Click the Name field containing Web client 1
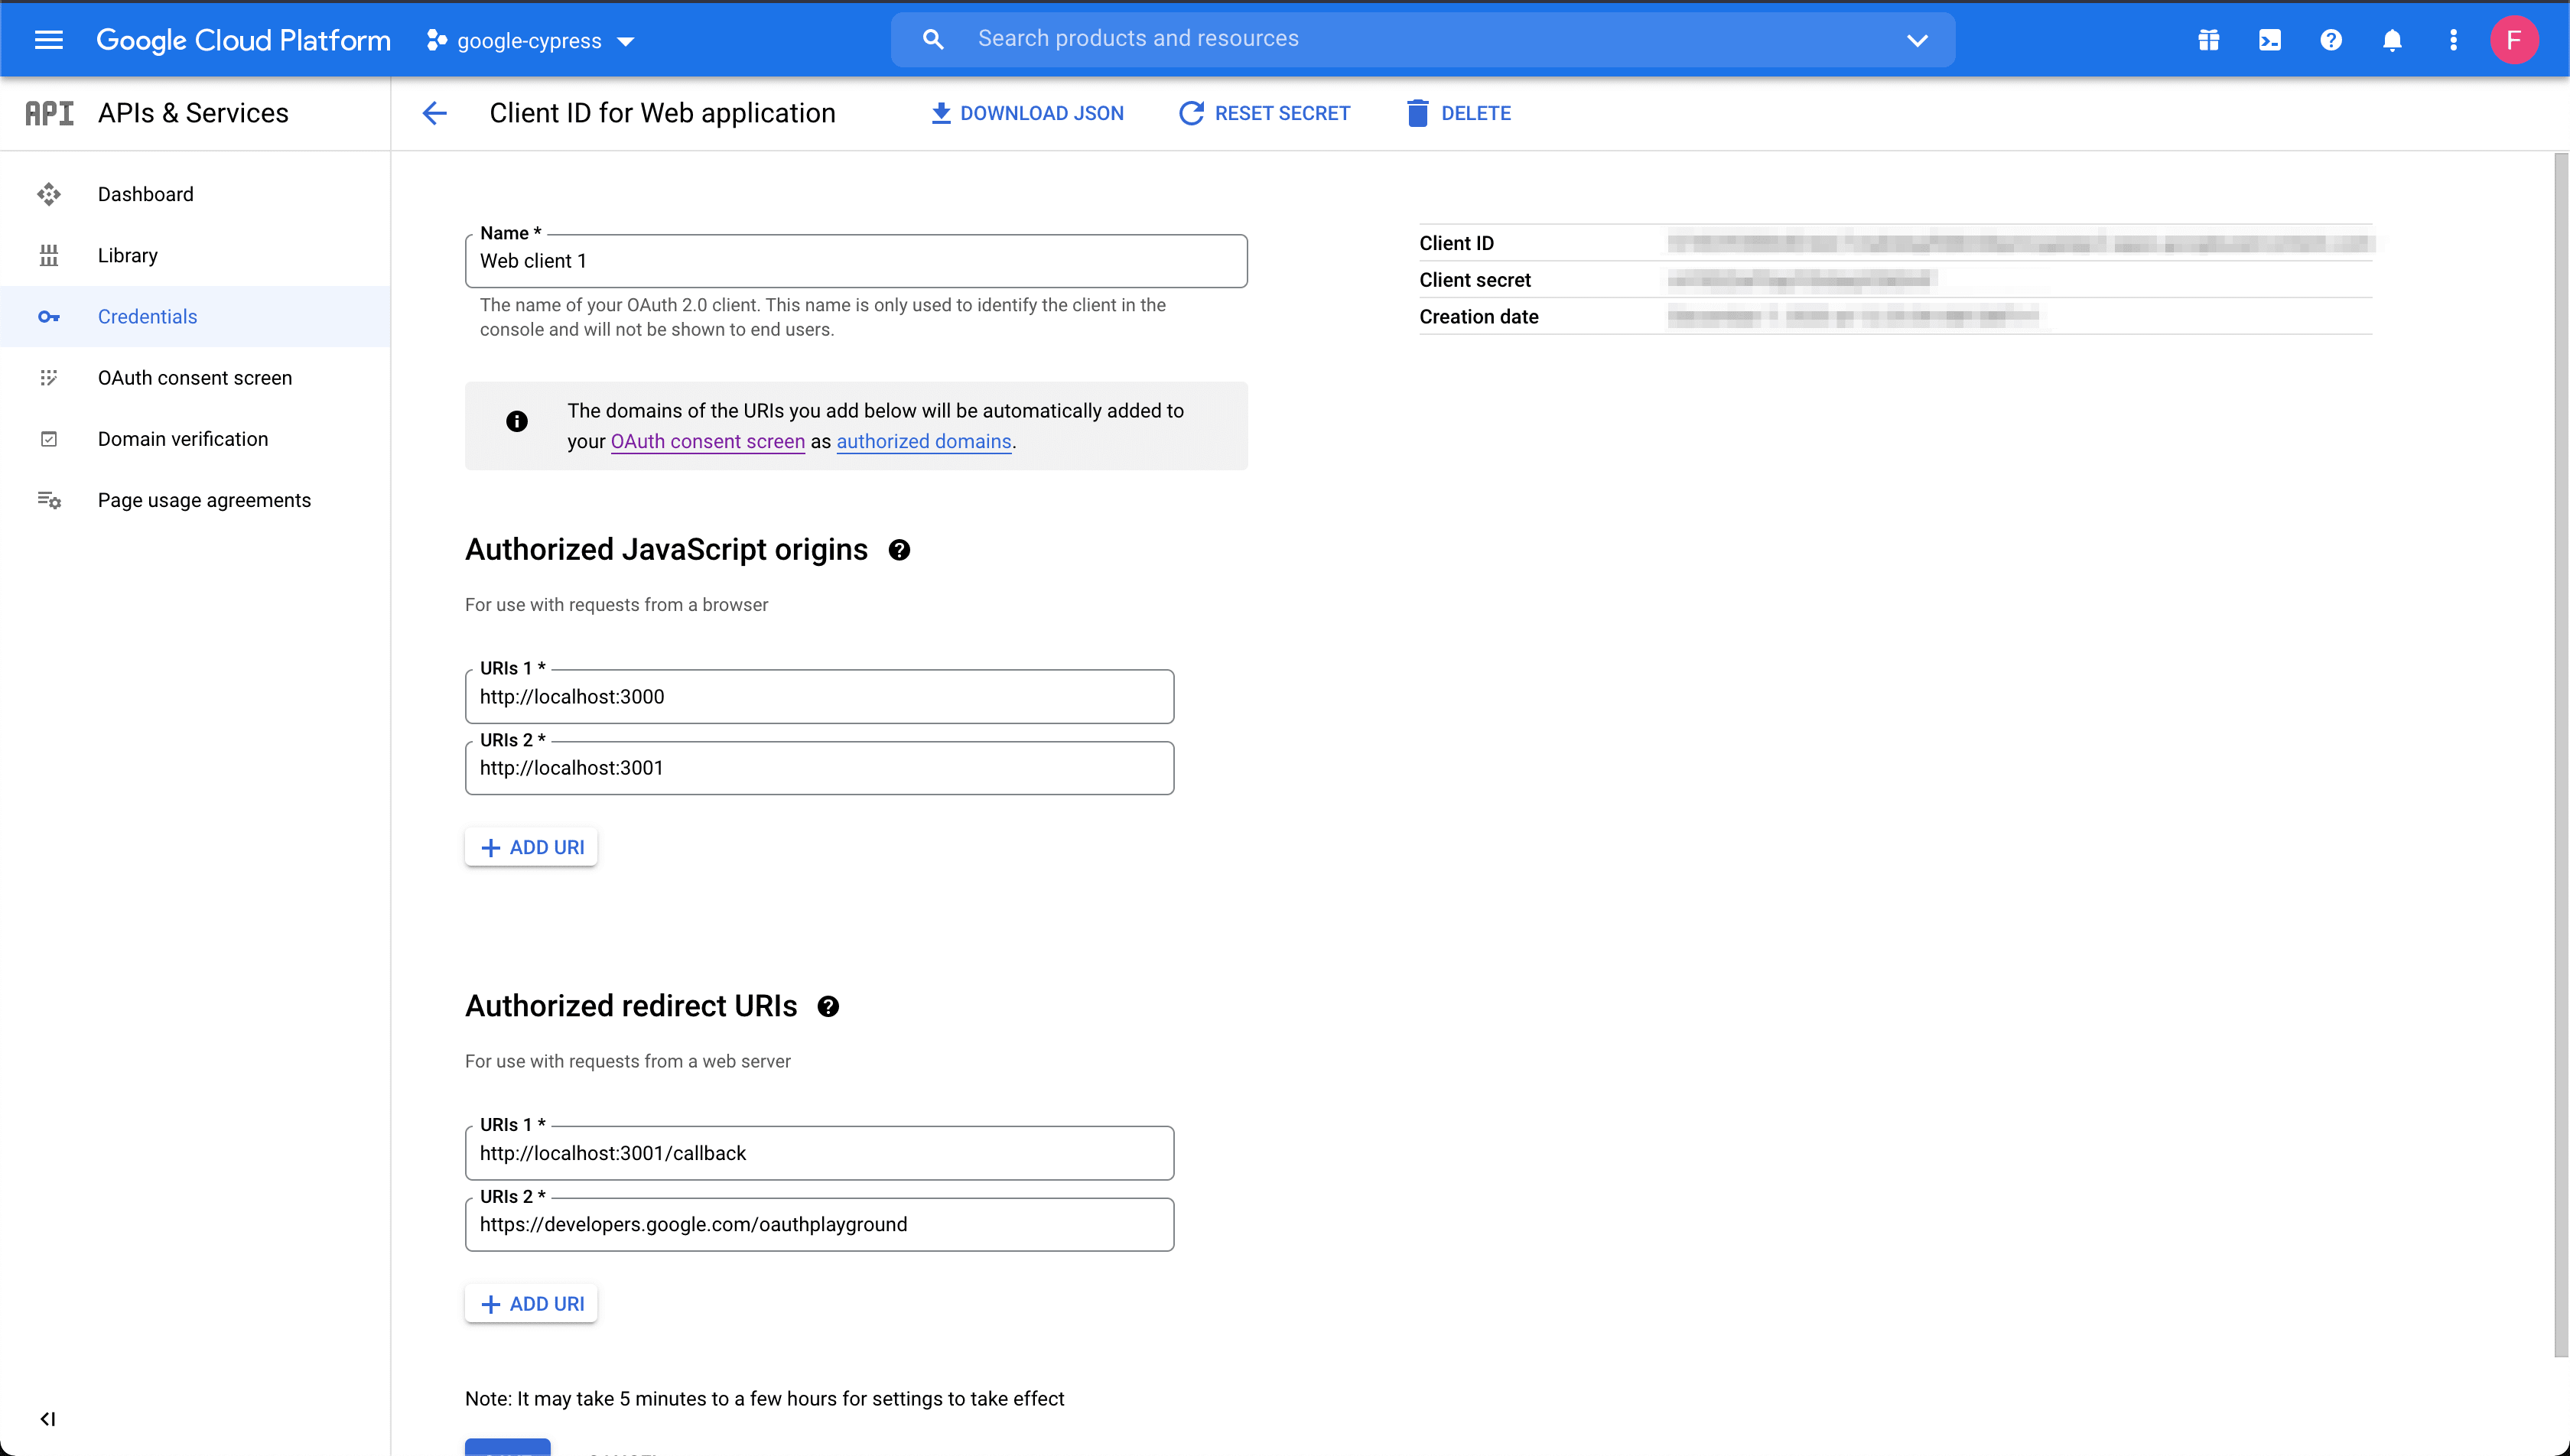This screenshot has width=2570, height=1456. [x=856, y=261]
